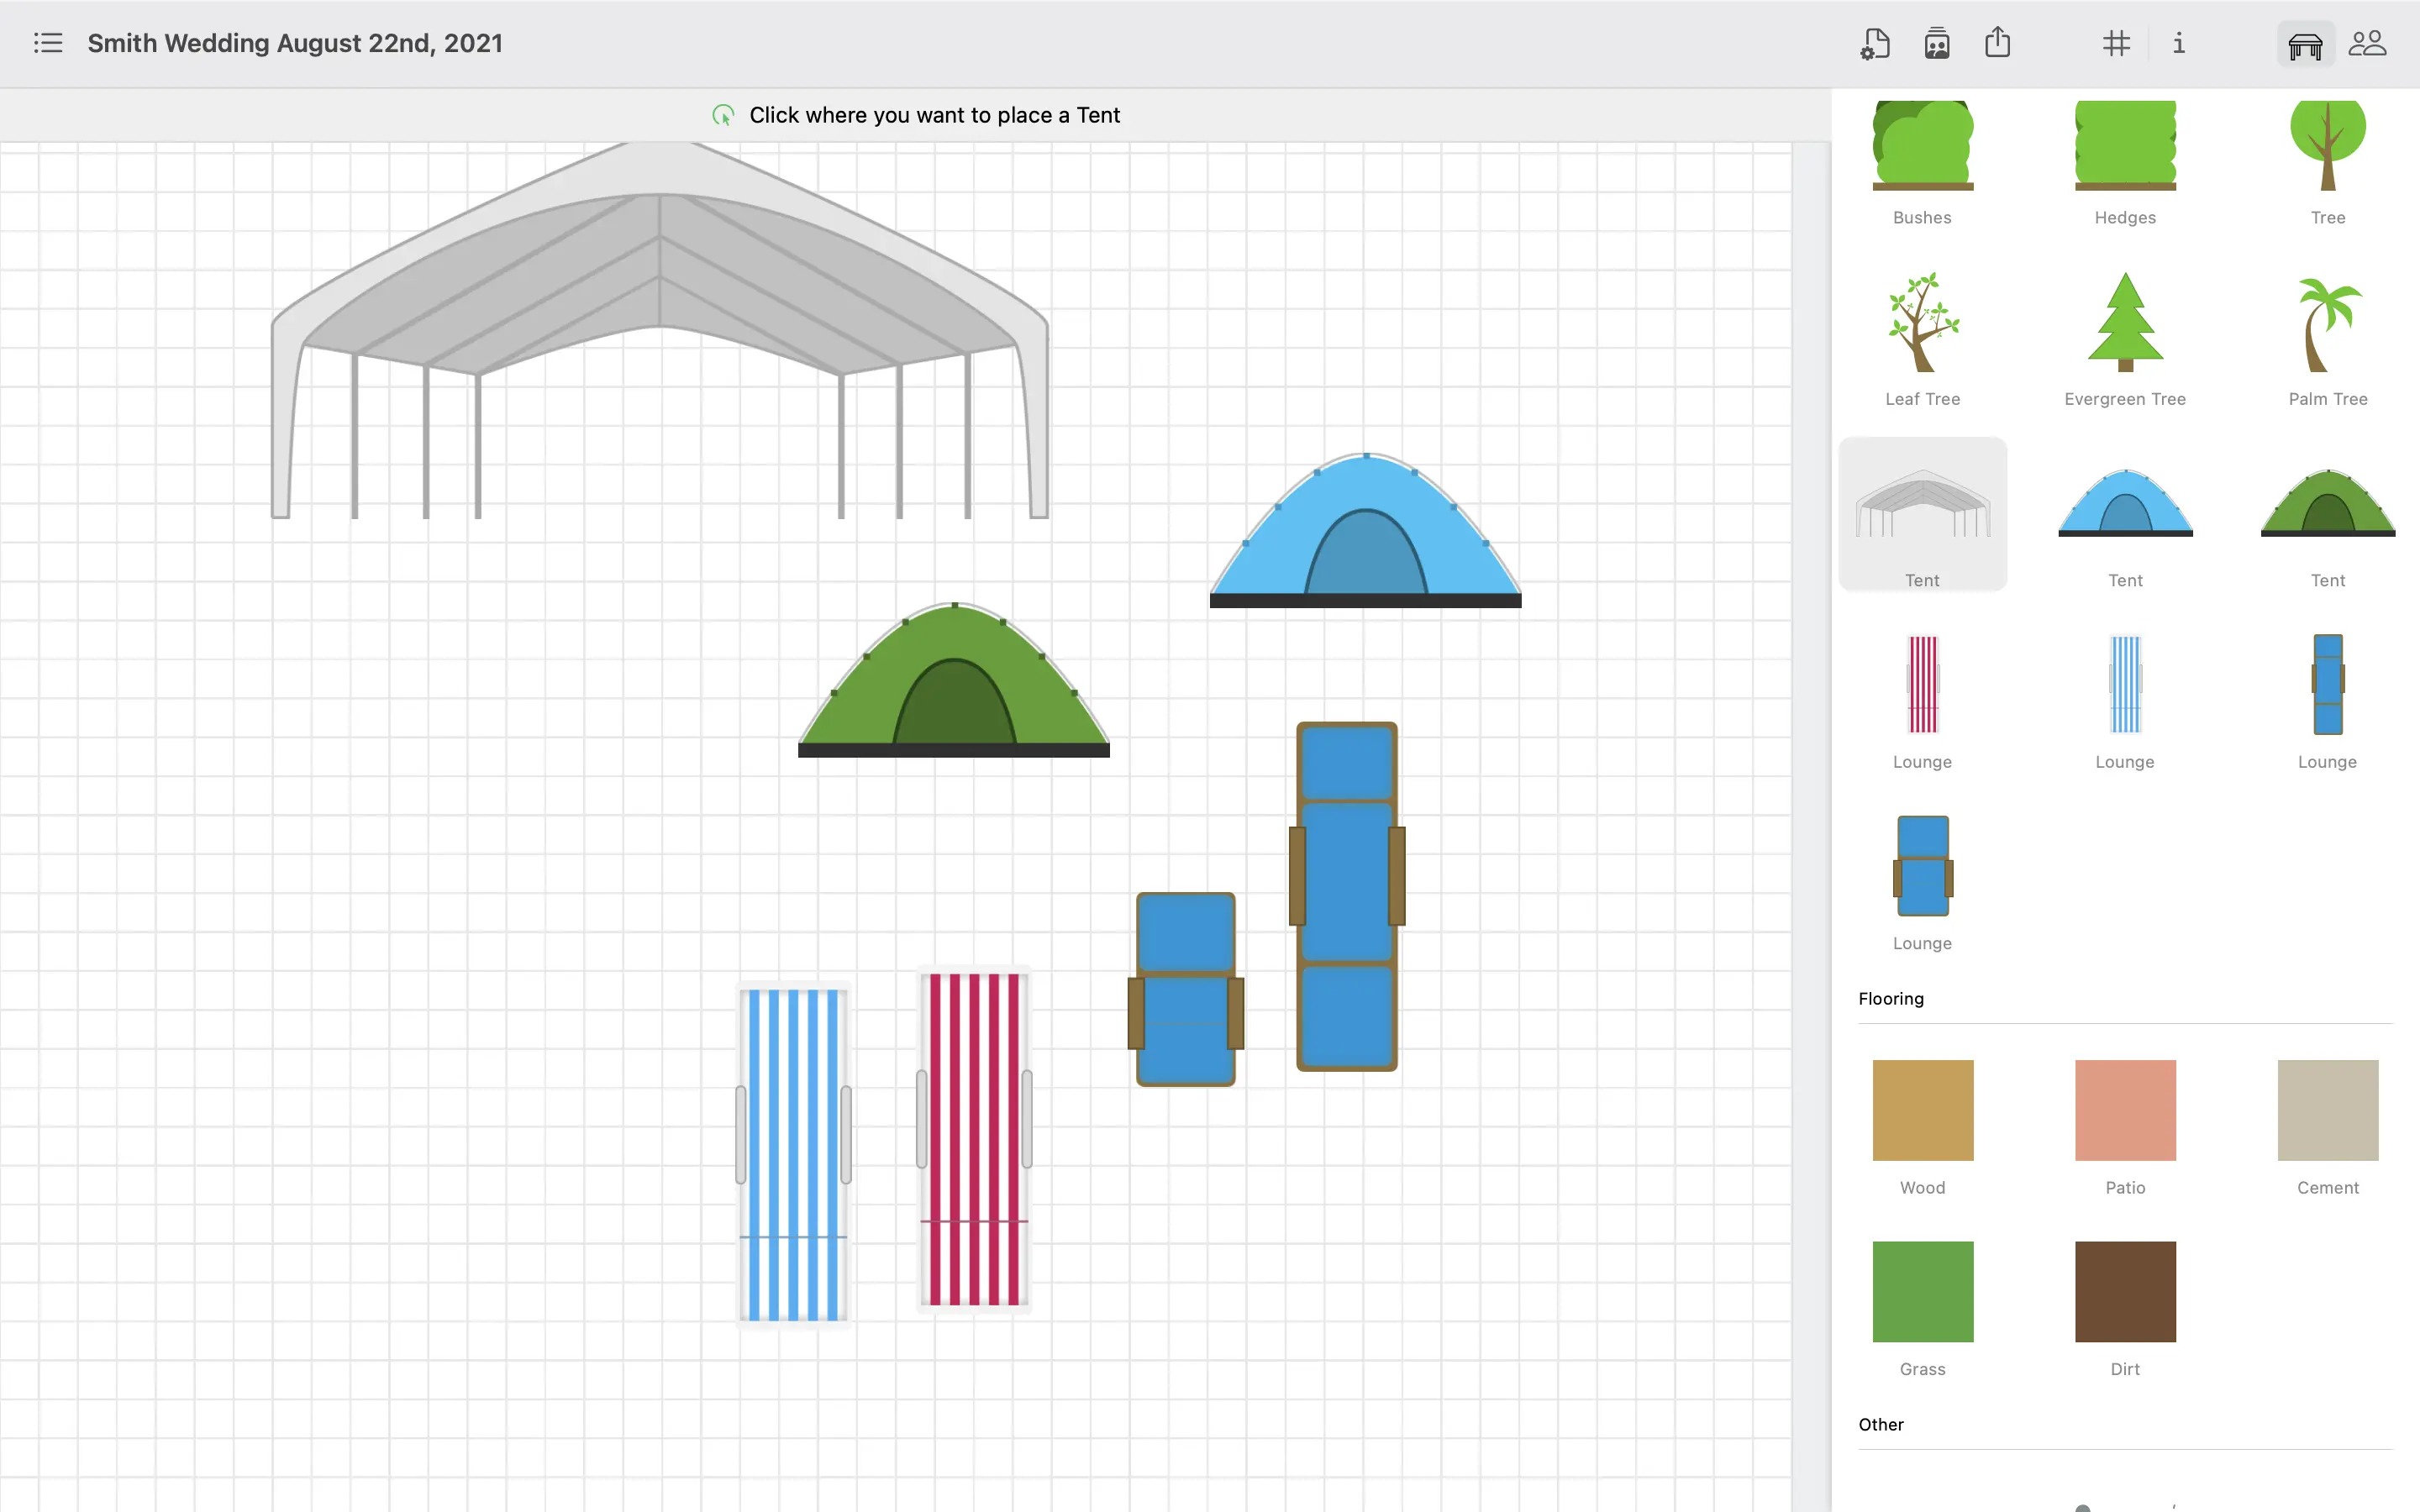2420x1512 pixels.
Task: Open the document settings icon
Action: coord(1875,44)
